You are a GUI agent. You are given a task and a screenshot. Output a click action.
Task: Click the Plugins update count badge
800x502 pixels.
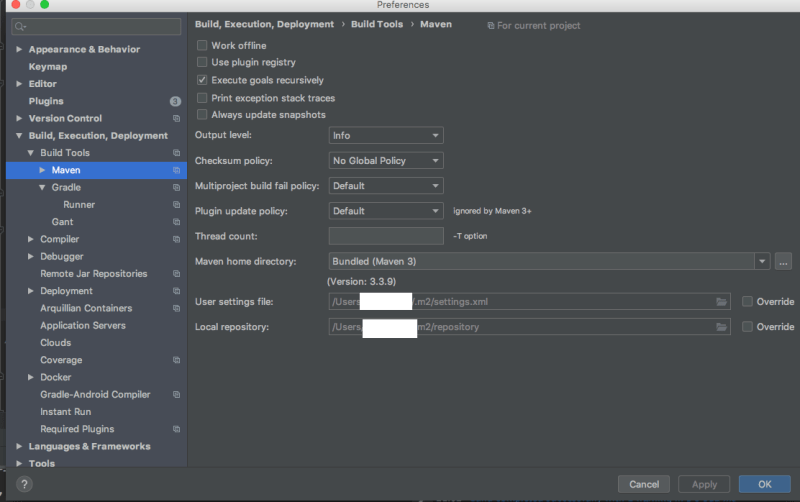point(175,101)
